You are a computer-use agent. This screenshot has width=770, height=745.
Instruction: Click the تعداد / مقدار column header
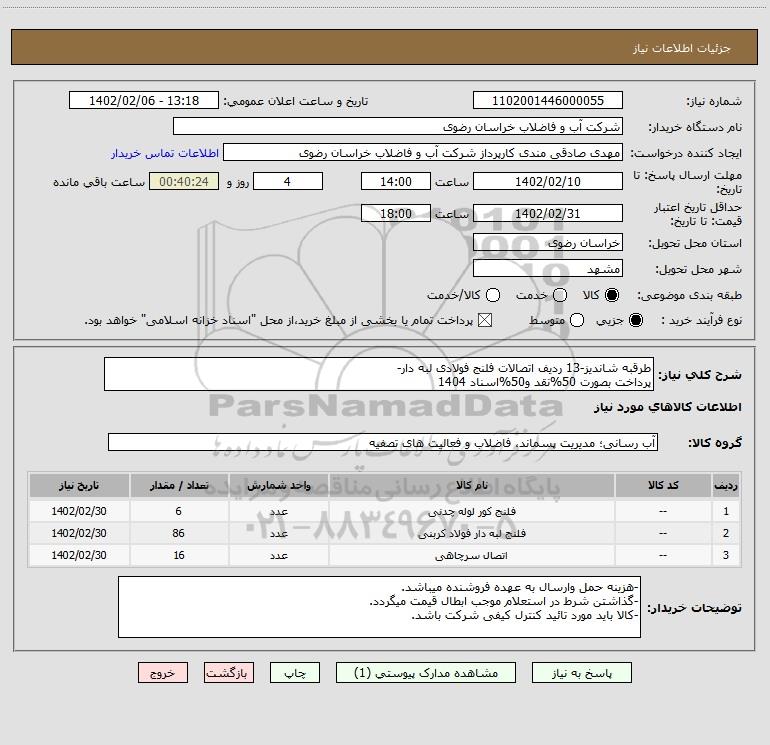pyautogui.click(x=179, y=486)
